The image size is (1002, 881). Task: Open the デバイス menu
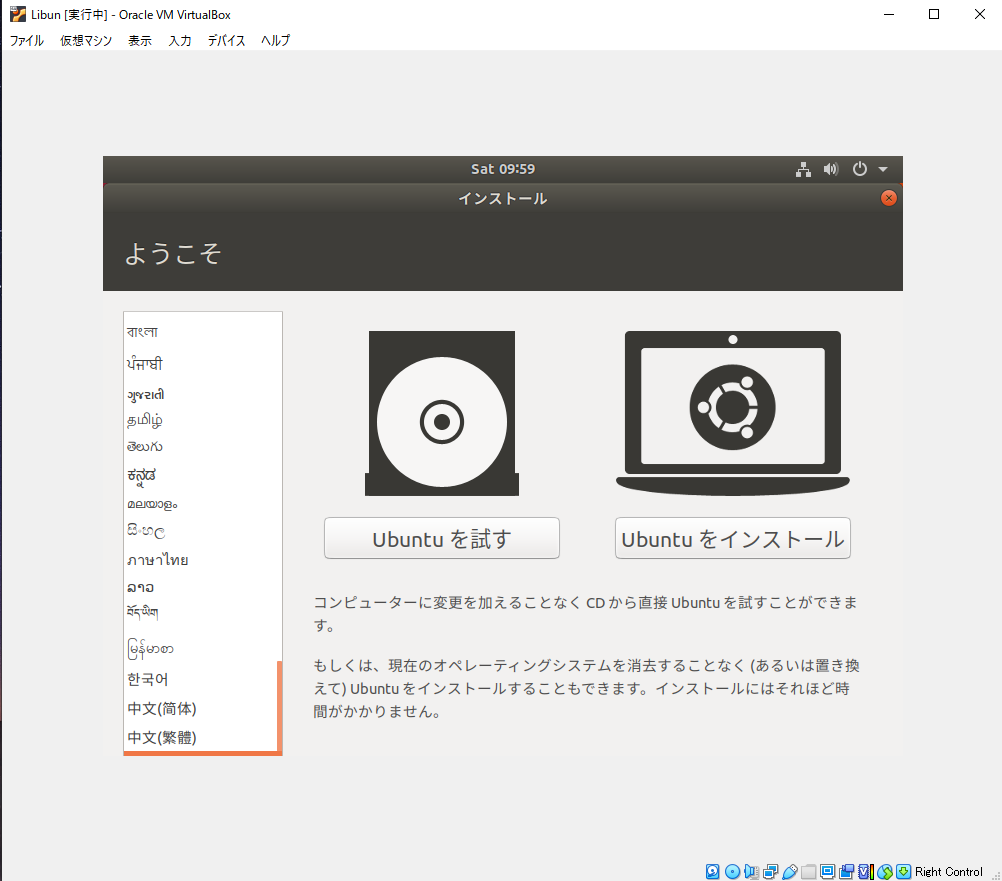click(226, 40)
